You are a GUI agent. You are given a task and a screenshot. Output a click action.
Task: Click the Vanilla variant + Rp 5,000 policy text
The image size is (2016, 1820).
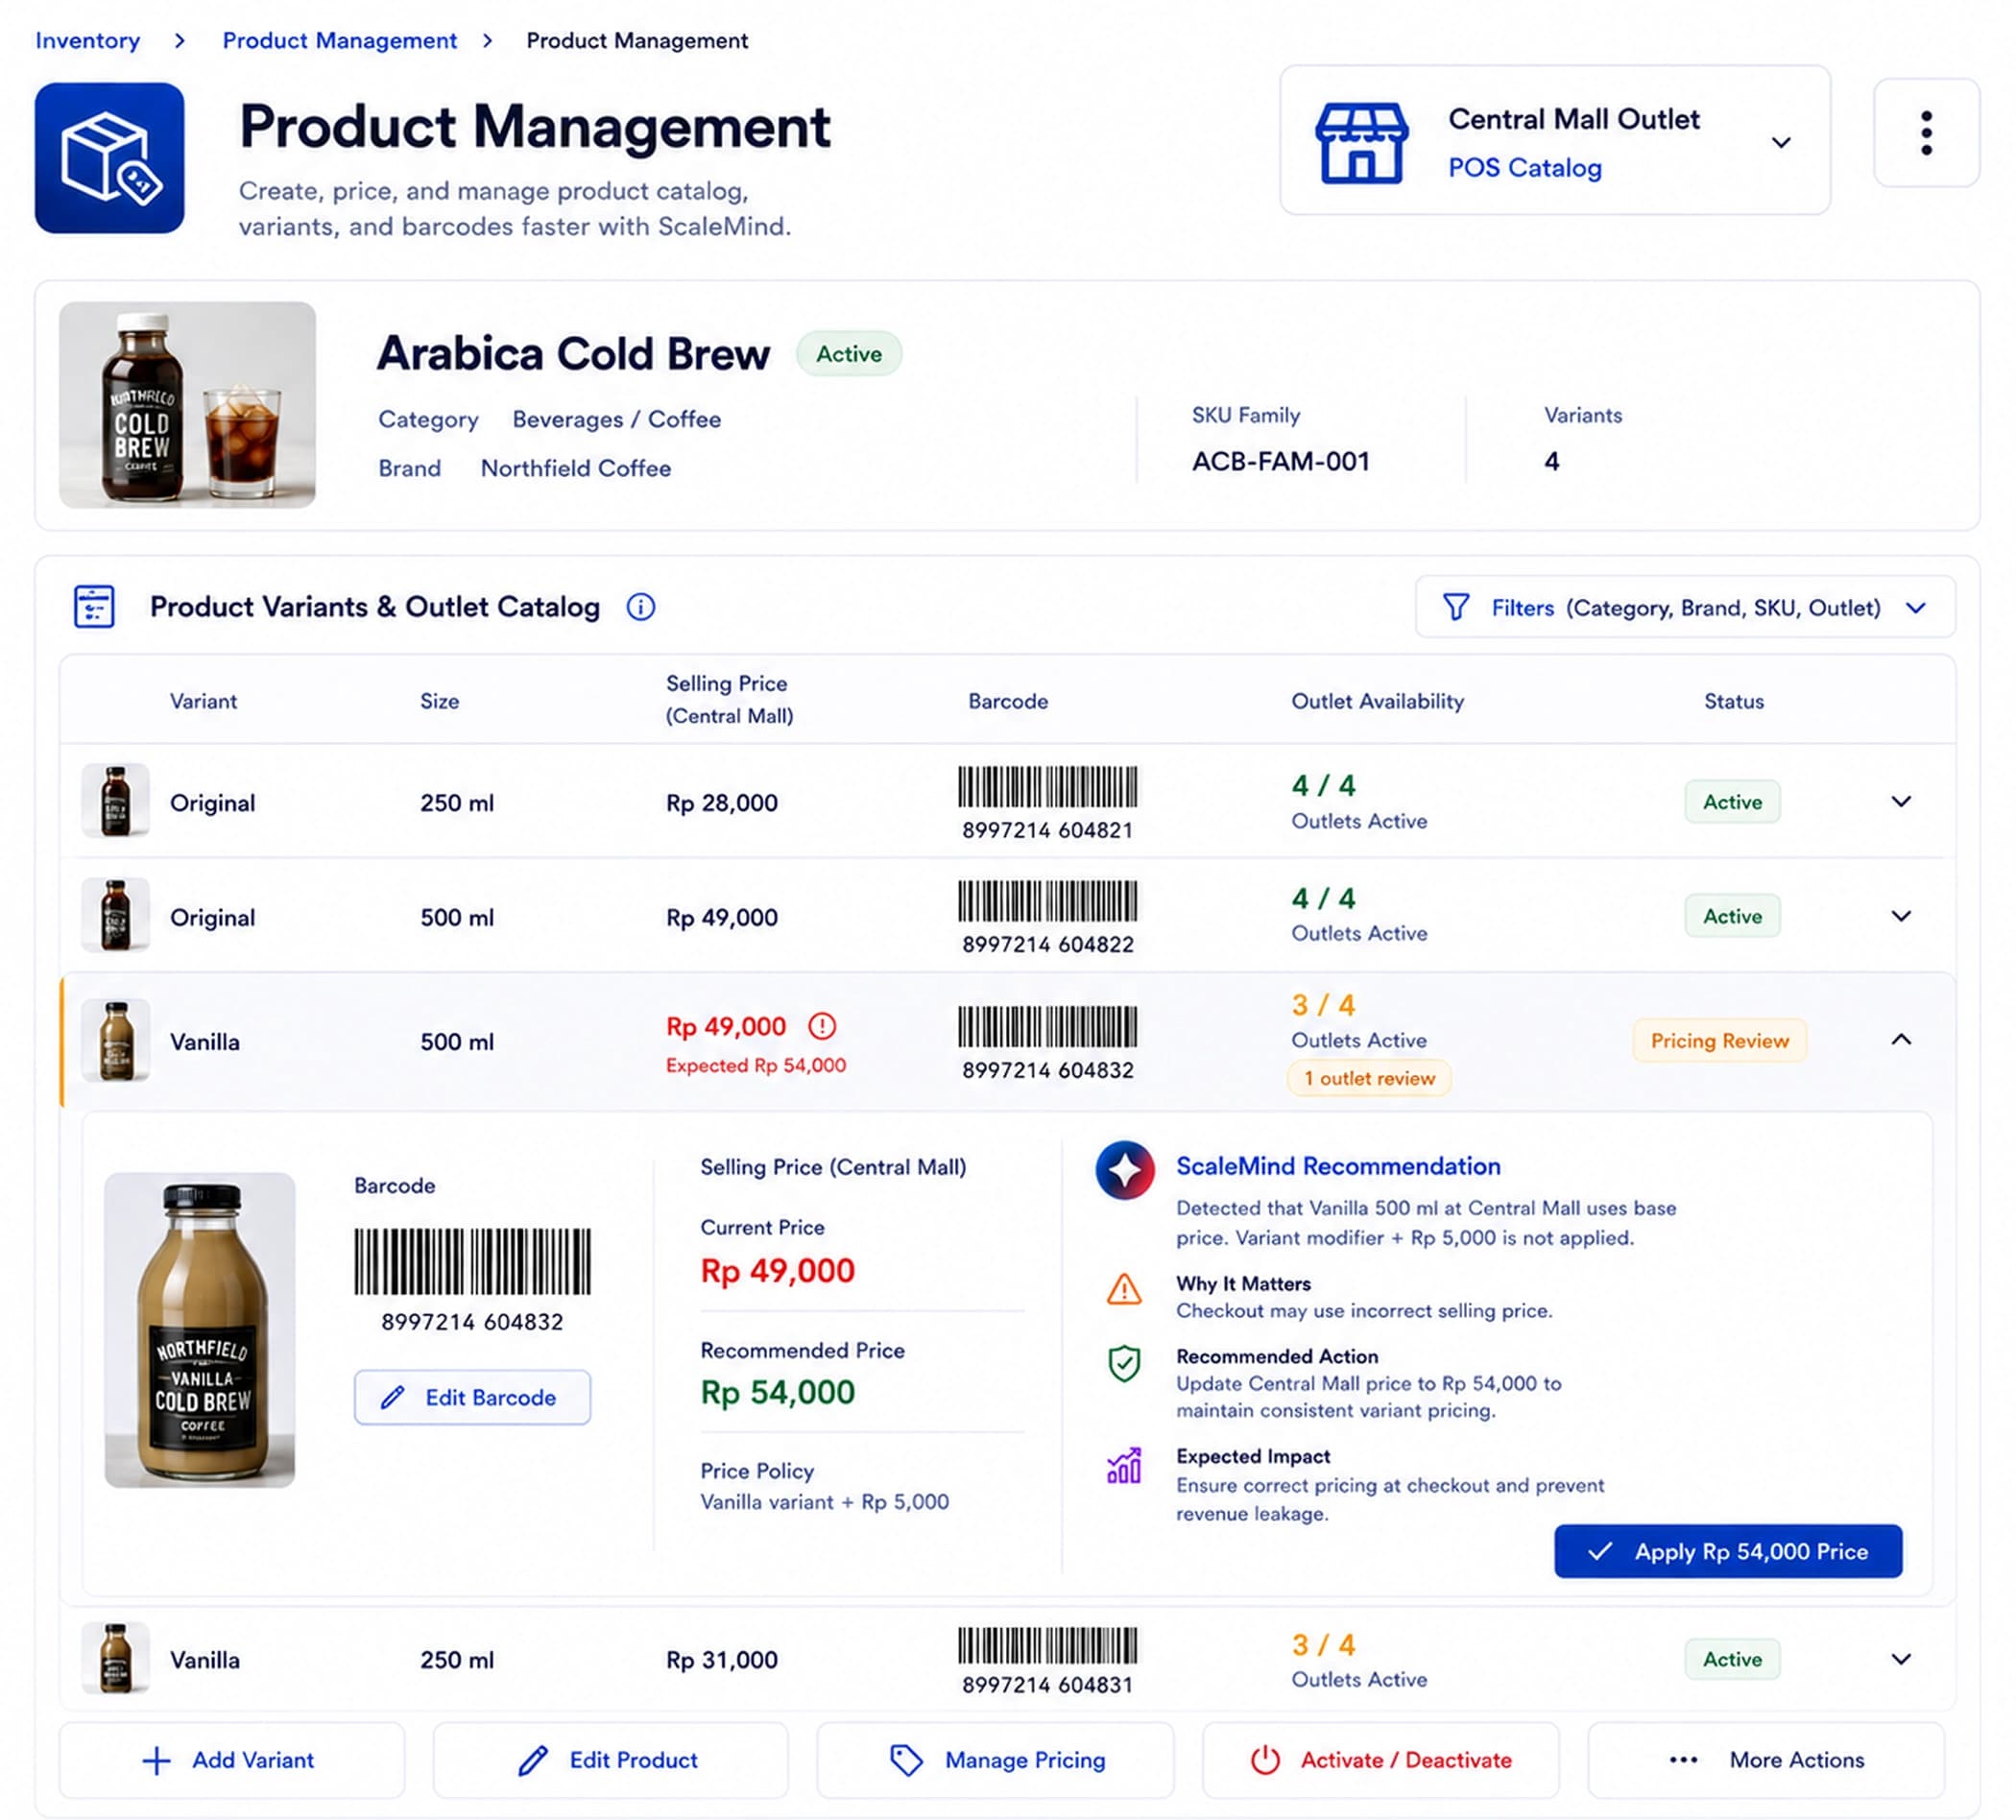tap(824, 1502)
